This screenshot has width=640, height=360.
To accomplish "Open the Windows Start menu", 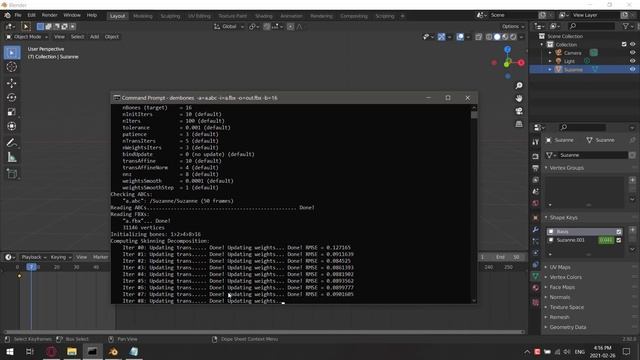I will pyautogui.click(x=10, y=351).
